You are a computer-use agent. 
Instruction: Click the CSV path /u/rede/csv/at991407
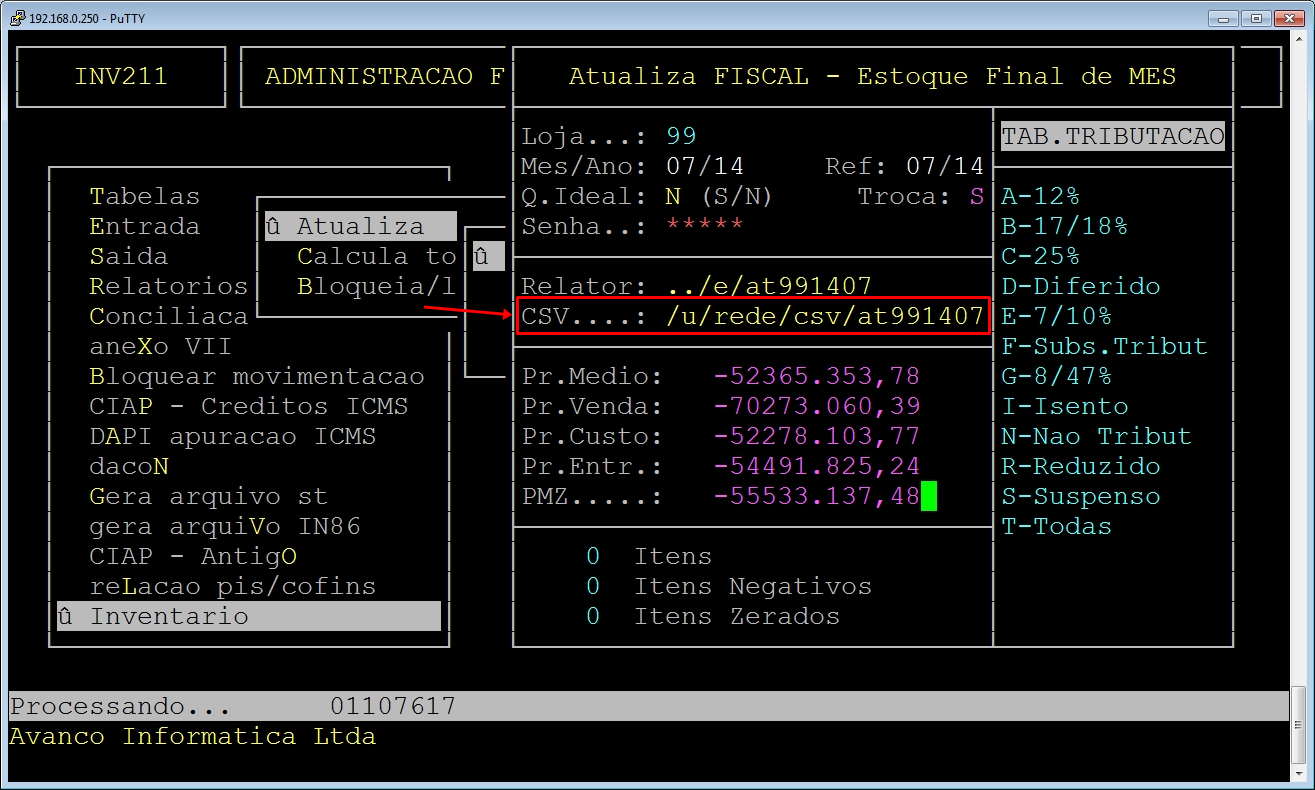click(x=825, y=316)
